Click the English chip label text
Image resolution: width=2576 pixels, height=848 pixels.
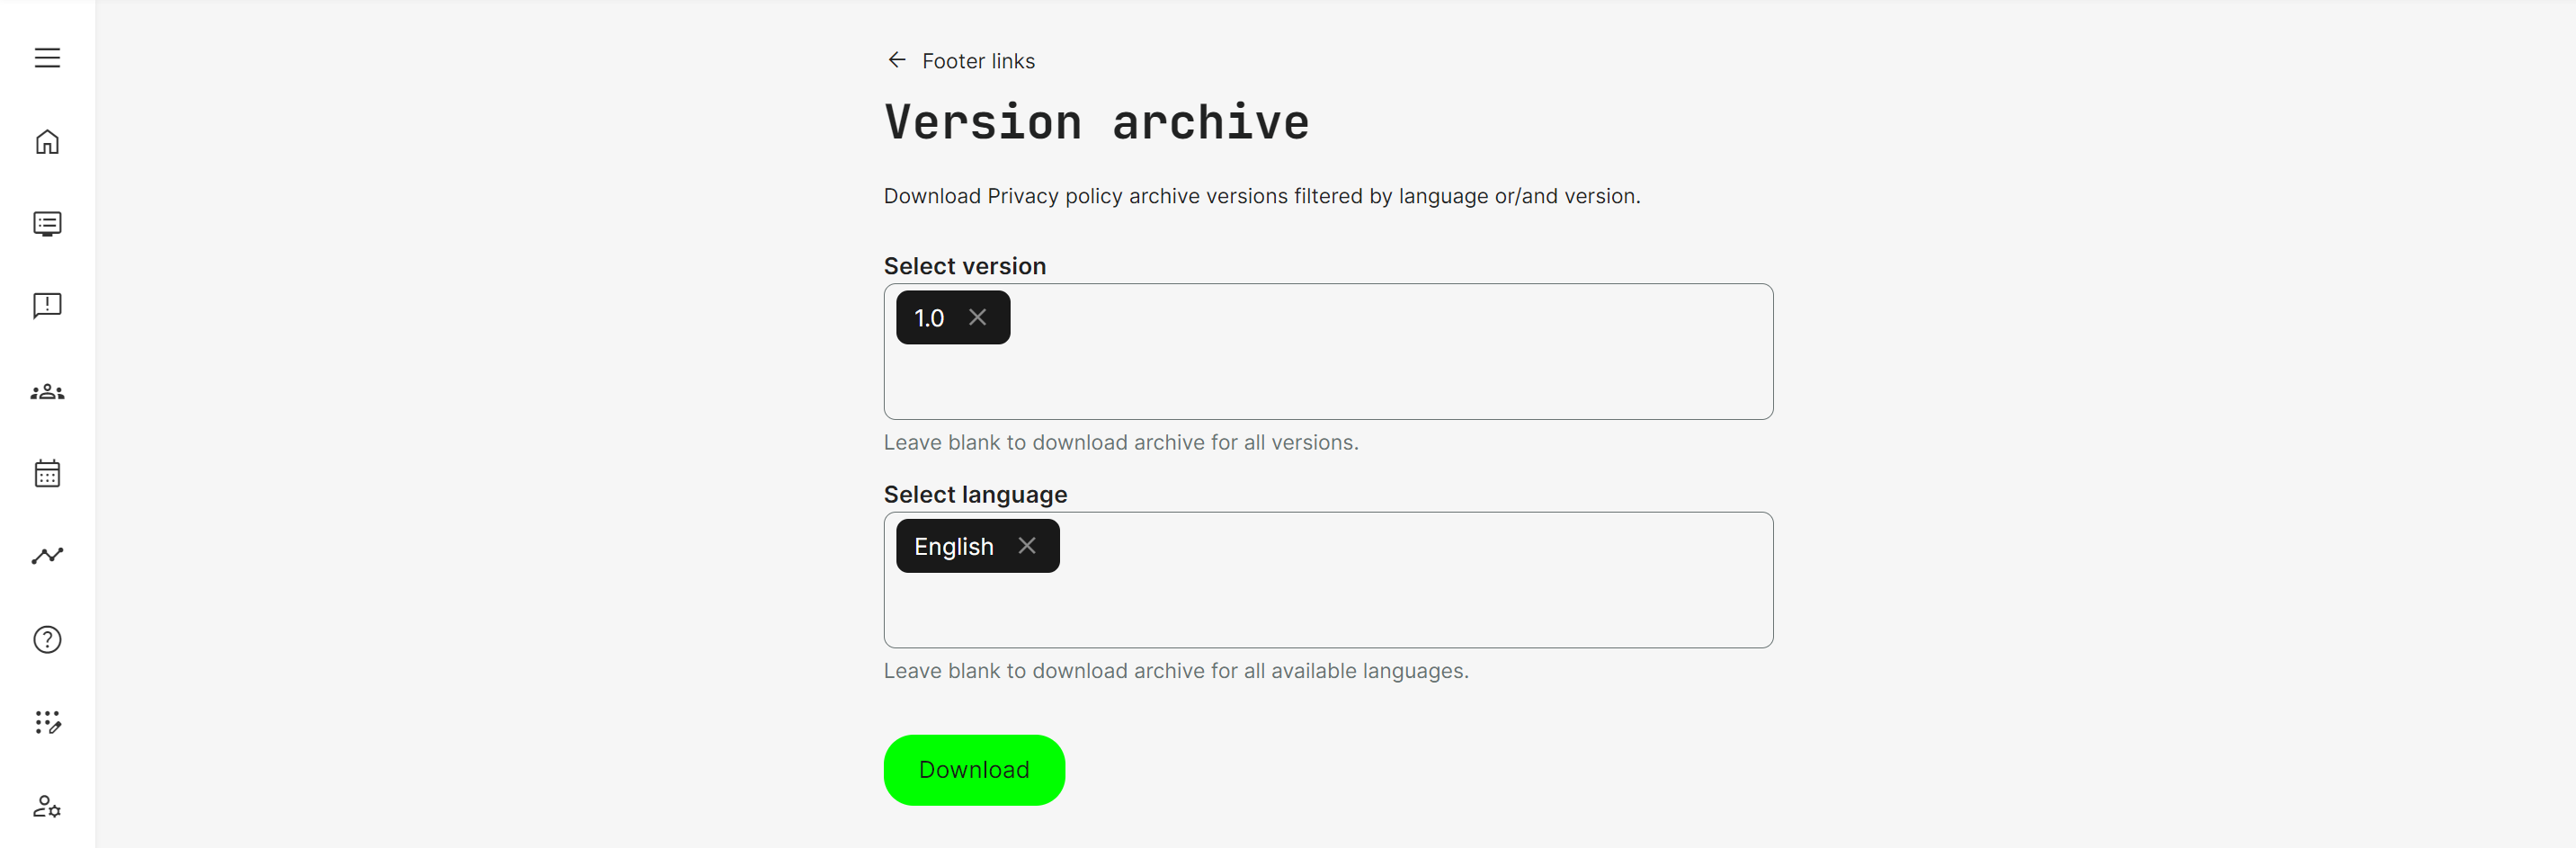click(x=953, y=547)
